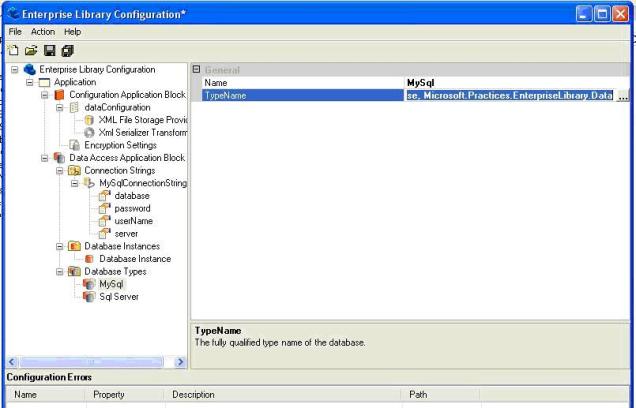The width and height of the screenshot is (636, 408).
Task: Select the Encryption Settings tree label
Action: pos(120,145)
